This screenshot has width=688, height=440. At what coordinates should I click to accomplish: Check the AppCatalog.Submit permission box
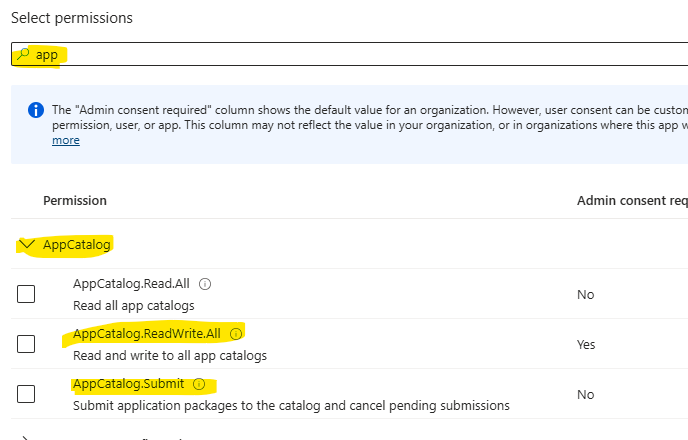click(26, 394)
